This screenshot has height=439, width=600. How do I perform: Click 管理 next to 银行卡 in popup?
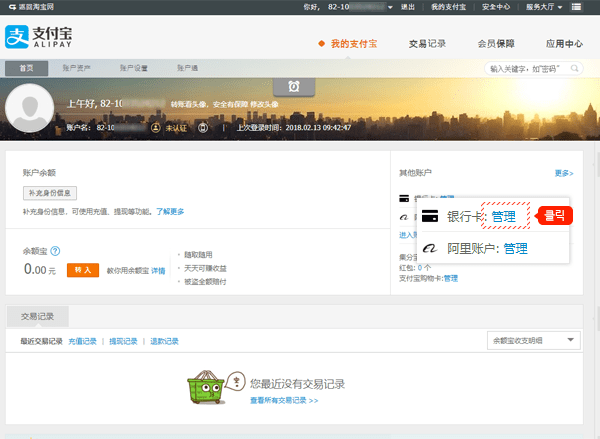point(504,216)
